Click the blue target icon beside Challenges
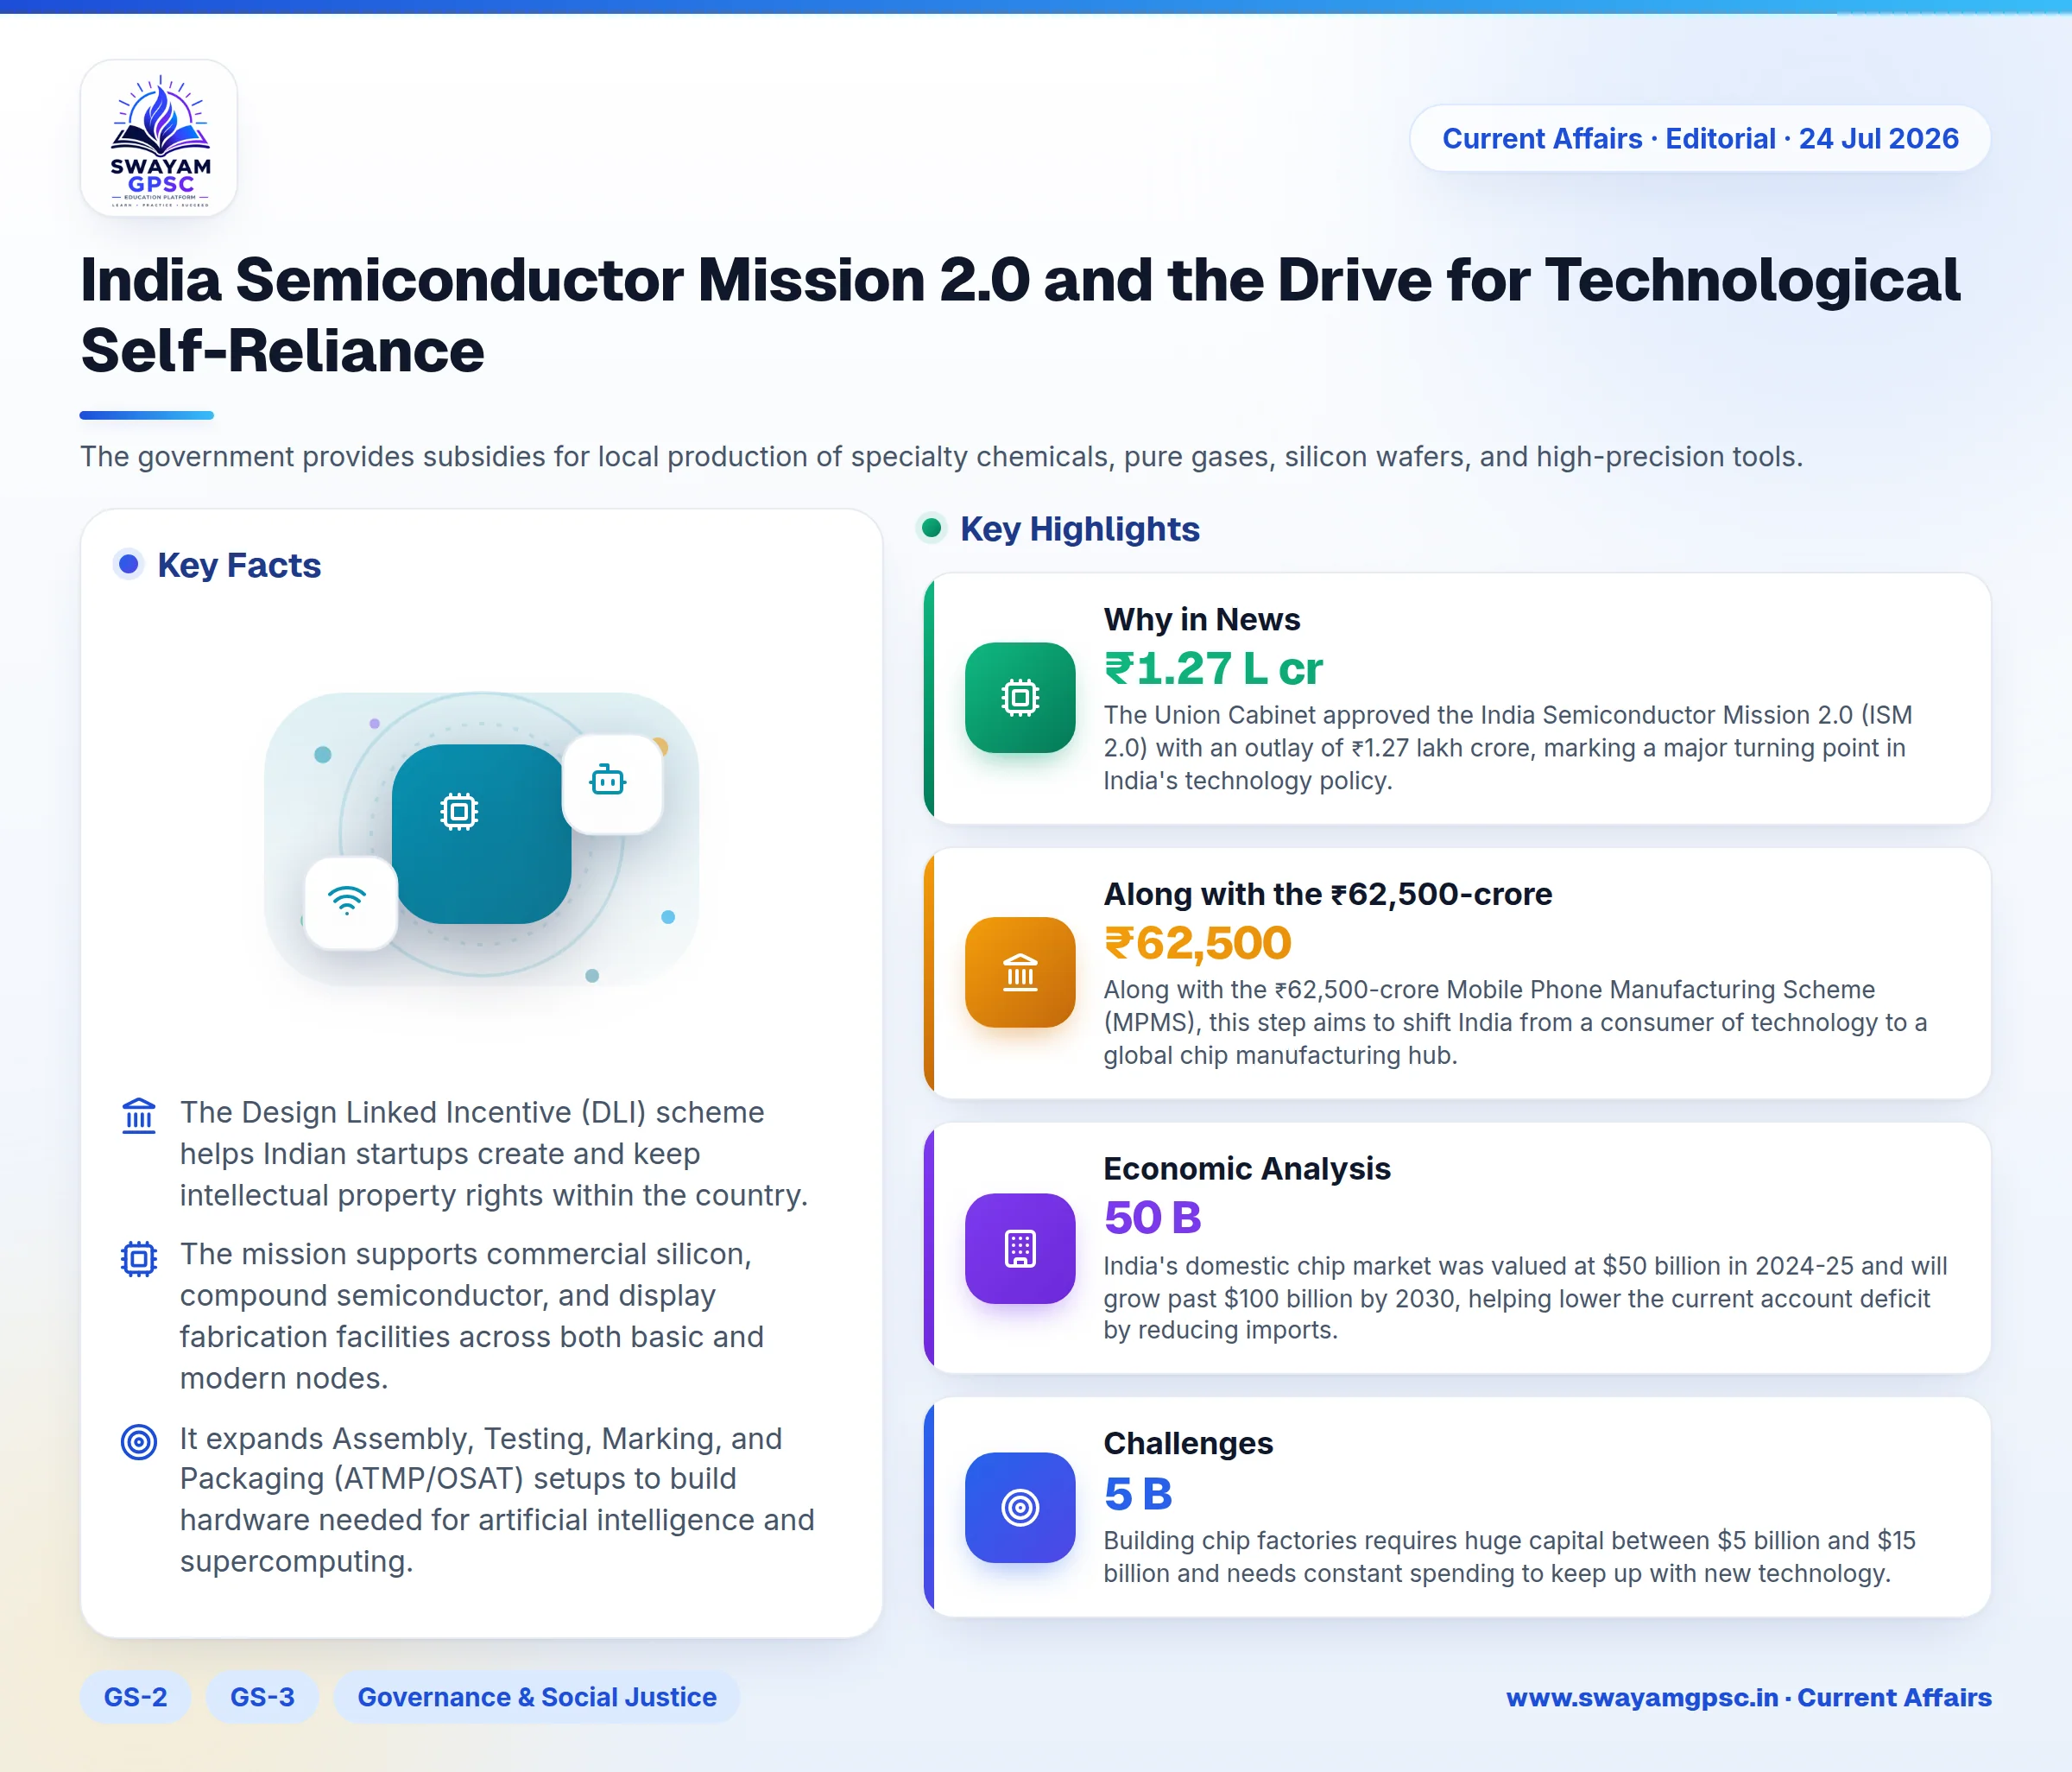This screenshot has height=1772, width=2072. tap(1020, 1507)
